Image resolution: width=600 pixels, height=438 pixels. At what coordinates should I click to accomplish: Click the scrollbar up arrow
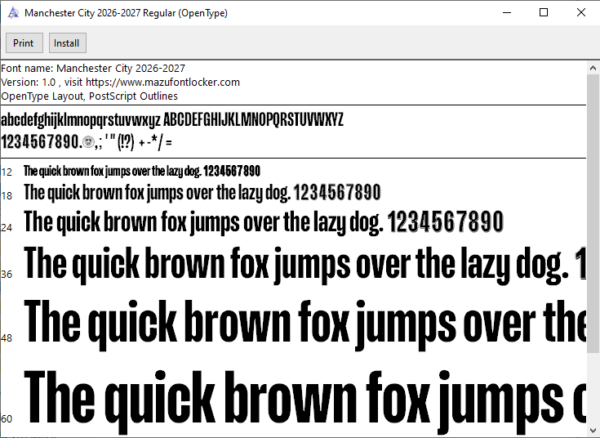tap(593, 68)
